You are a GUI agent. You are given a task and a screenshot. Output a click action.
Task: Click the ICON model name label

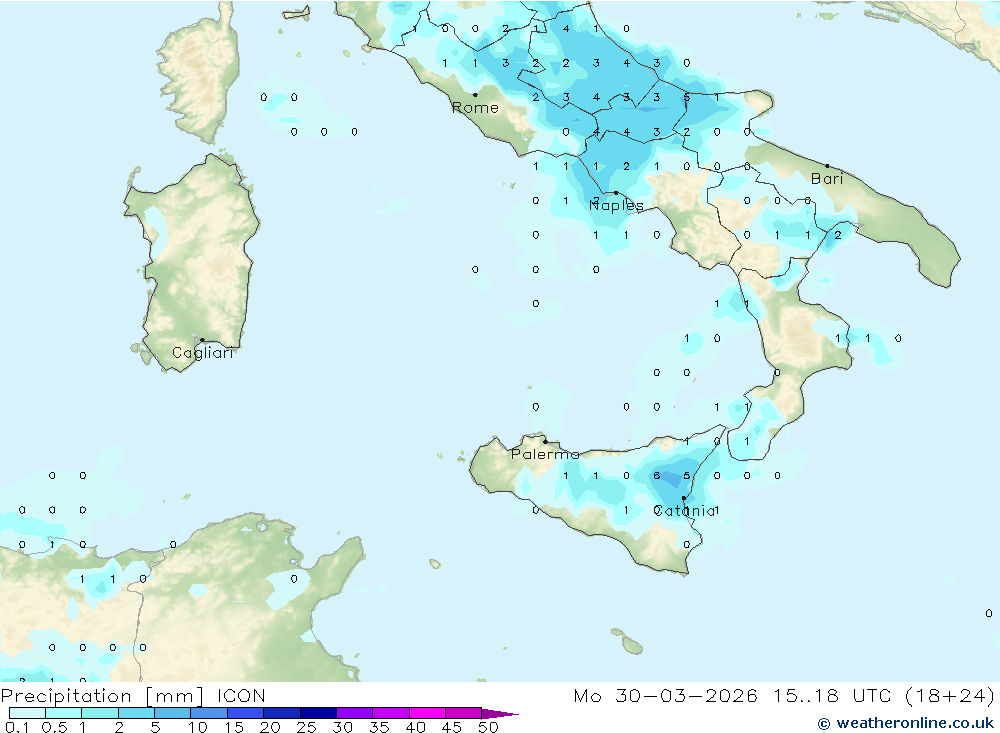click(x=241, y=696)
